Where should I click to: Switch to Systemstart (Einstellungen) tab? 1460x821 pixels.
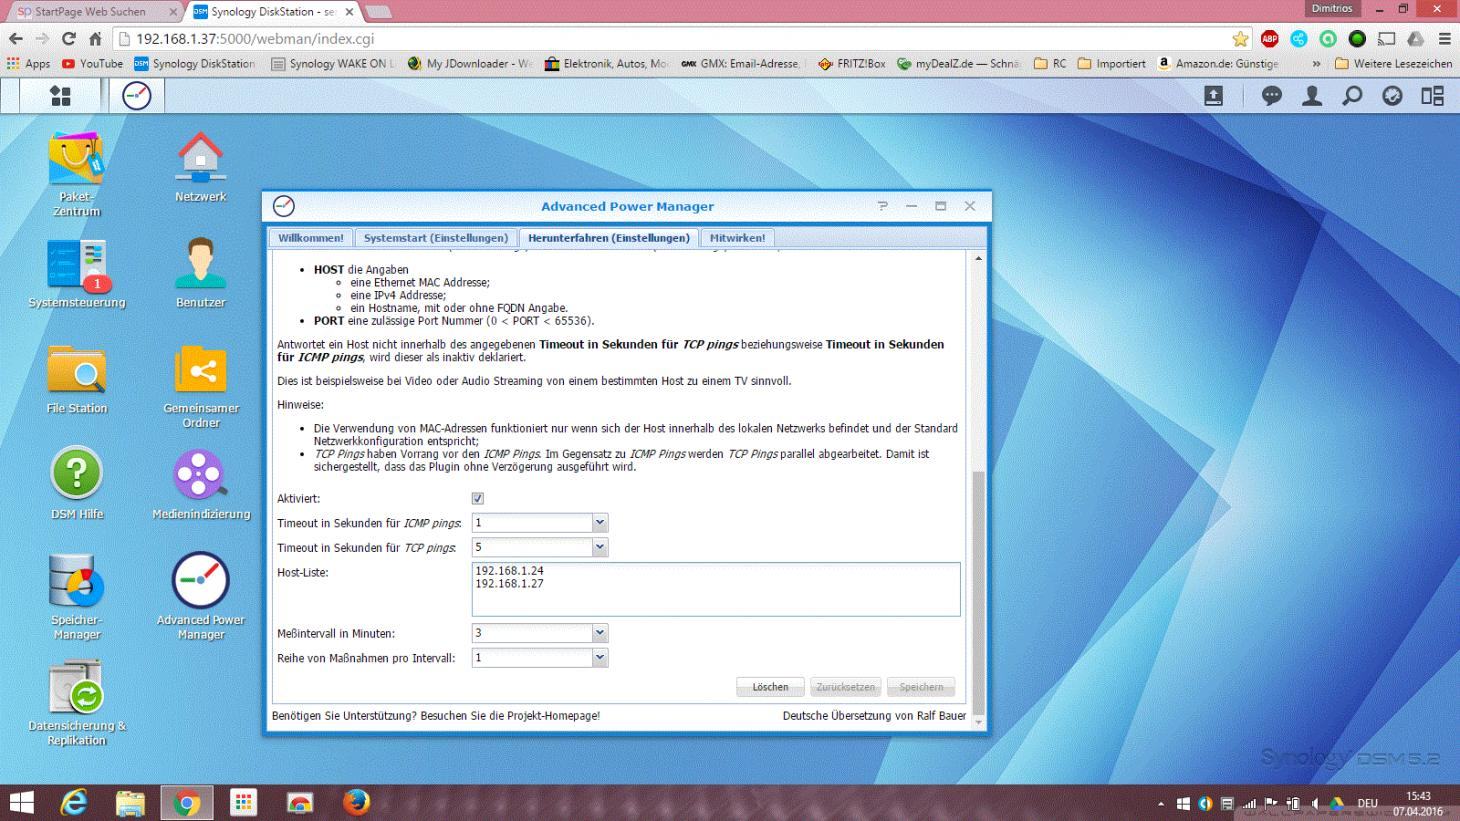point(436,238)
